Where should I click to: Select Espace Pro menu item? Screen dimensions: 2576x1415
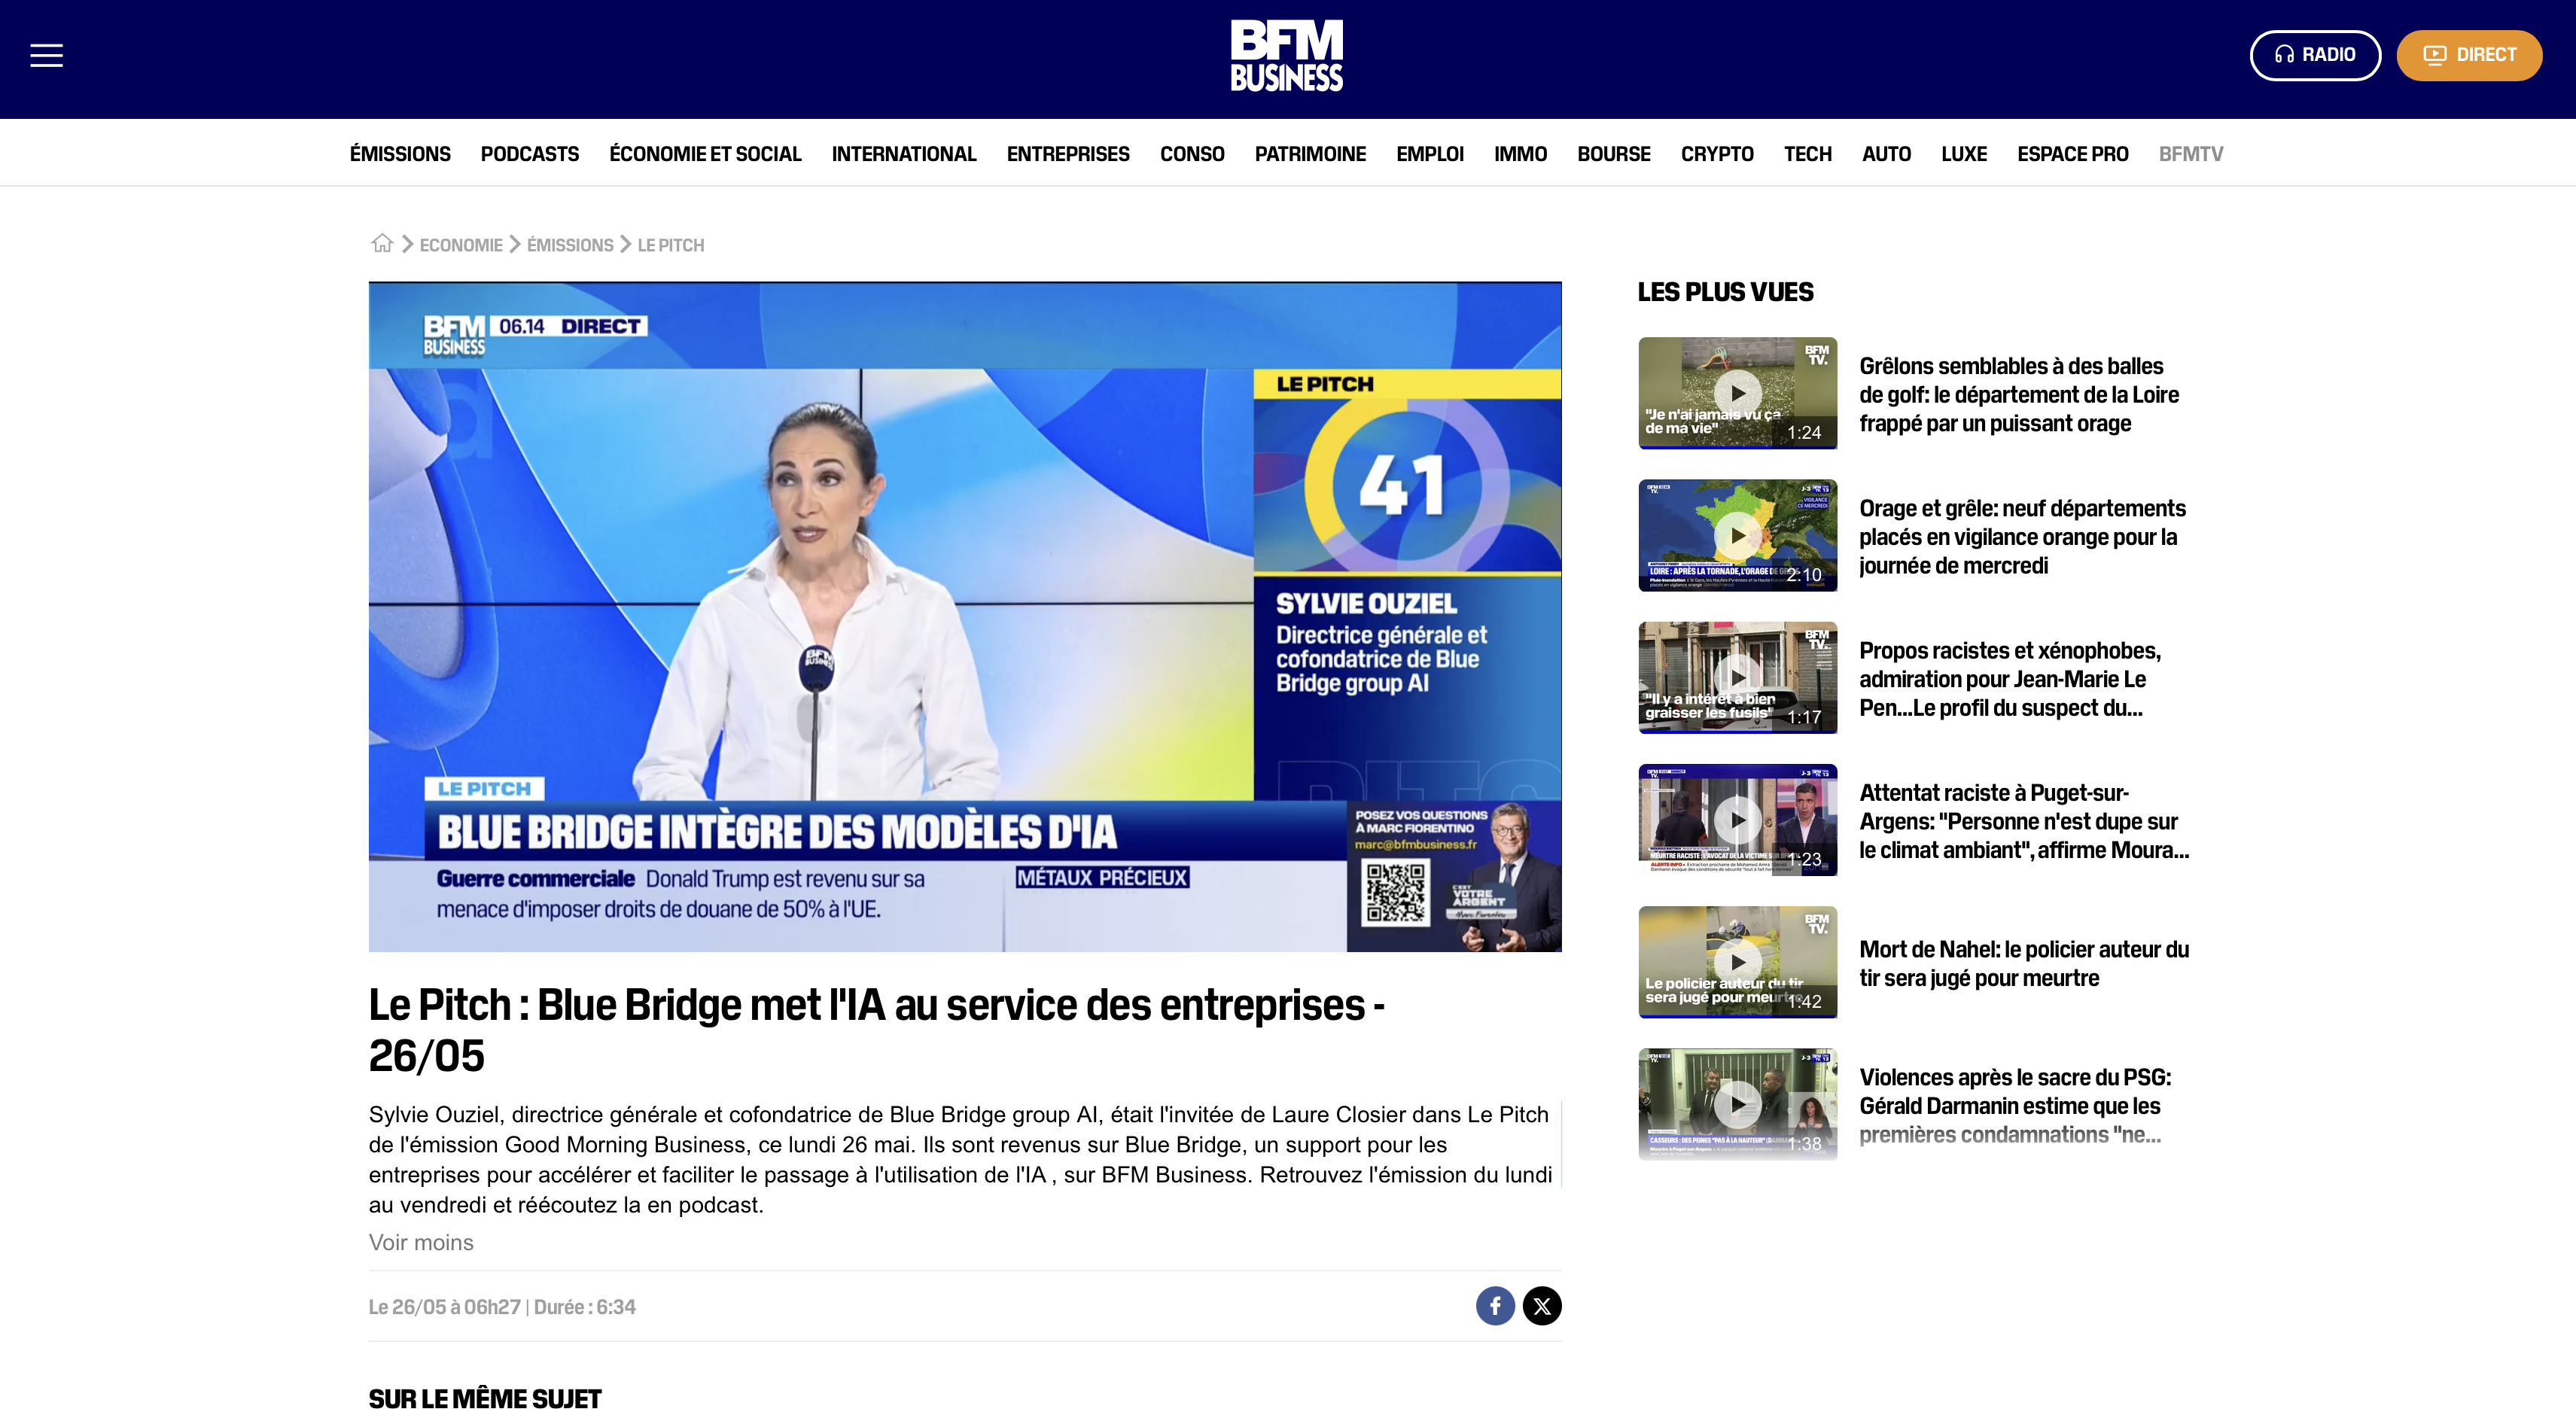(2073, 154)
